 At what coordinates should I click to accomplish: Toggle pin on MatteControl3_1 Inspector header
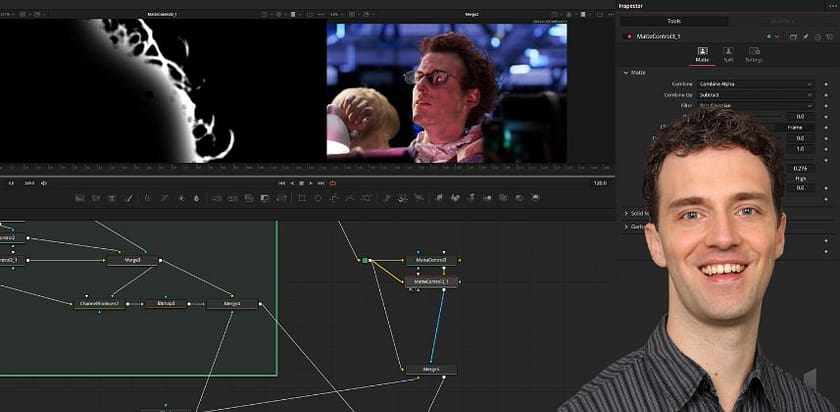[x=806, y=36]
